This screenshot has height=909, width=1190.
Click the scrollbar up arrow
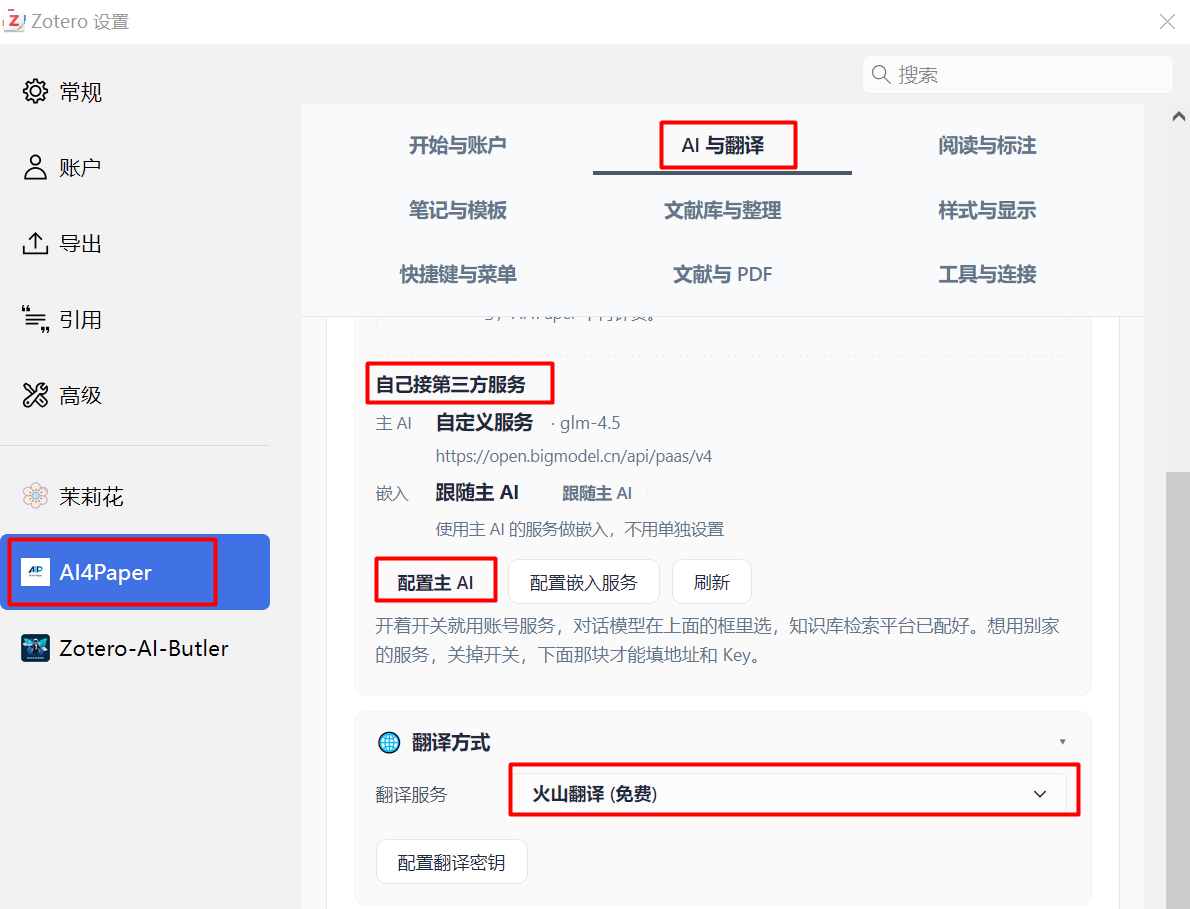pyautogui.click(x=1178, y=116)
